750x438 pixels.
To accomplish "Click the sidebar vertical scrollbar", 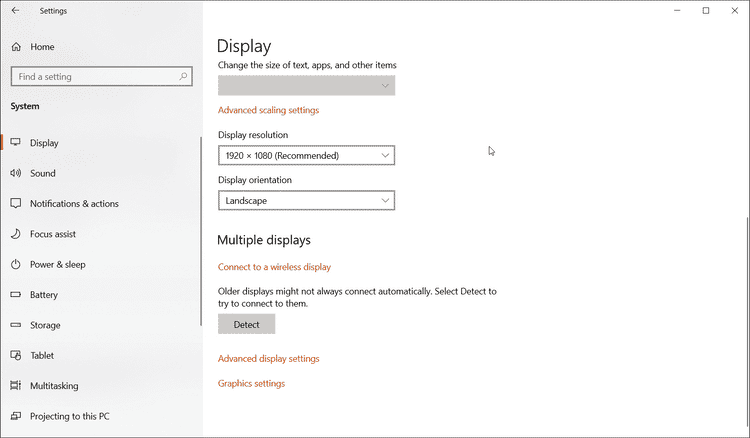I will tap(201, 231).
